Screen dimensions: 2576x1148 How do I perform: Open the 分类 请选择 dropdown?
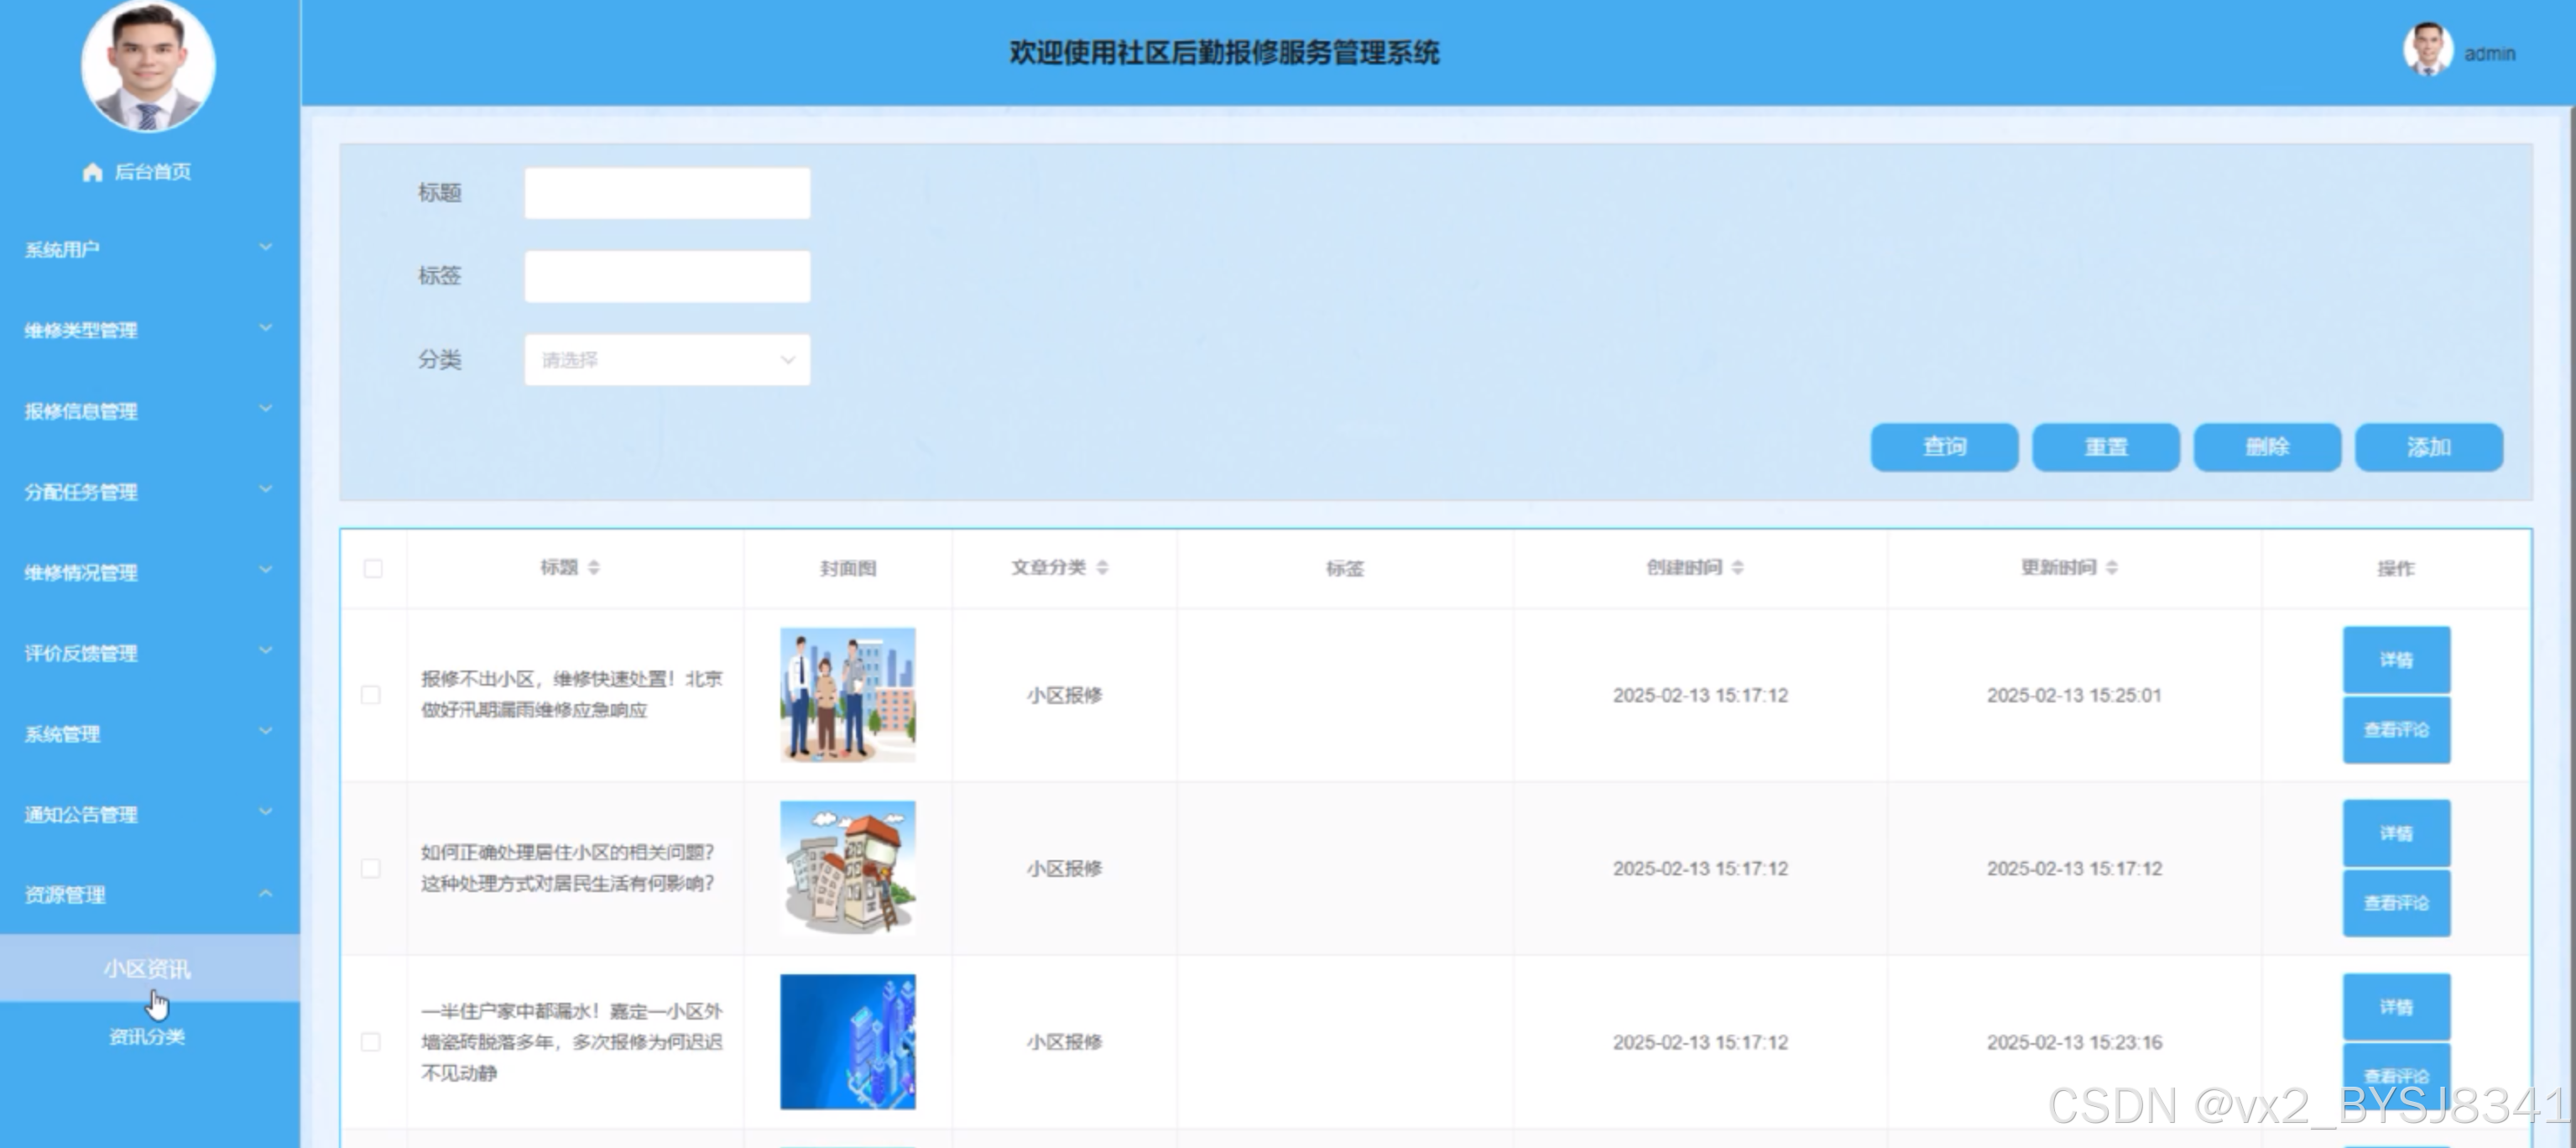tap(667, 360)
